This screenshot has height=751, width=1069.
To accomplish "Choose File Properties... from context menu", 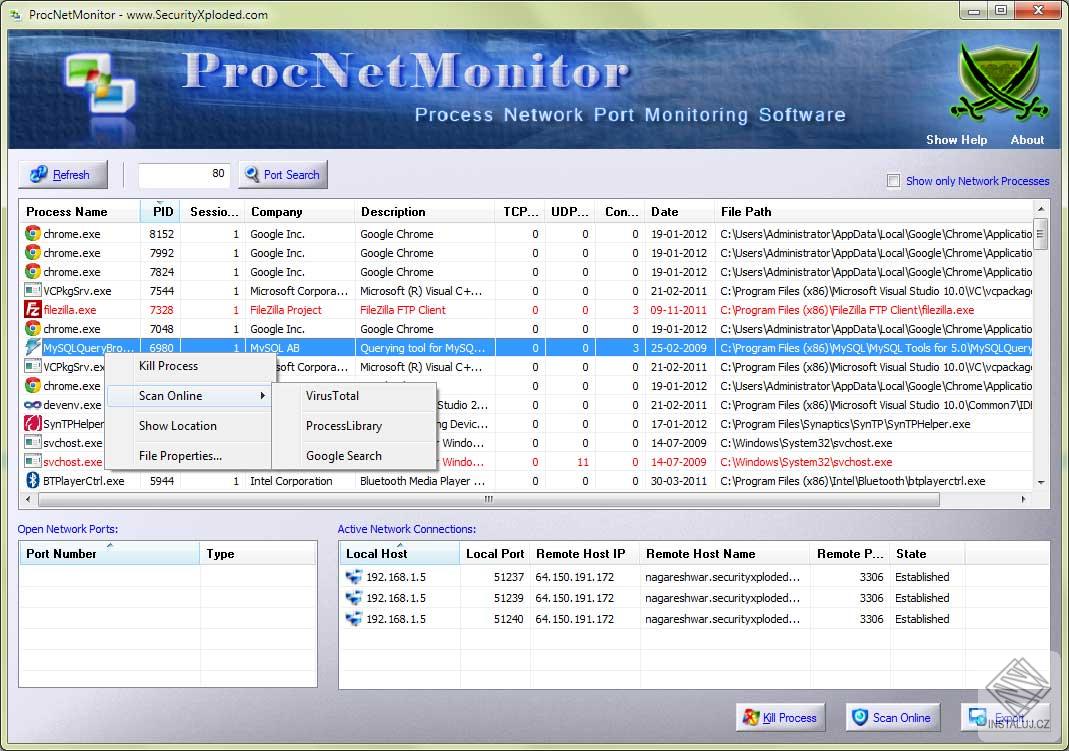I will coord(181,456).
